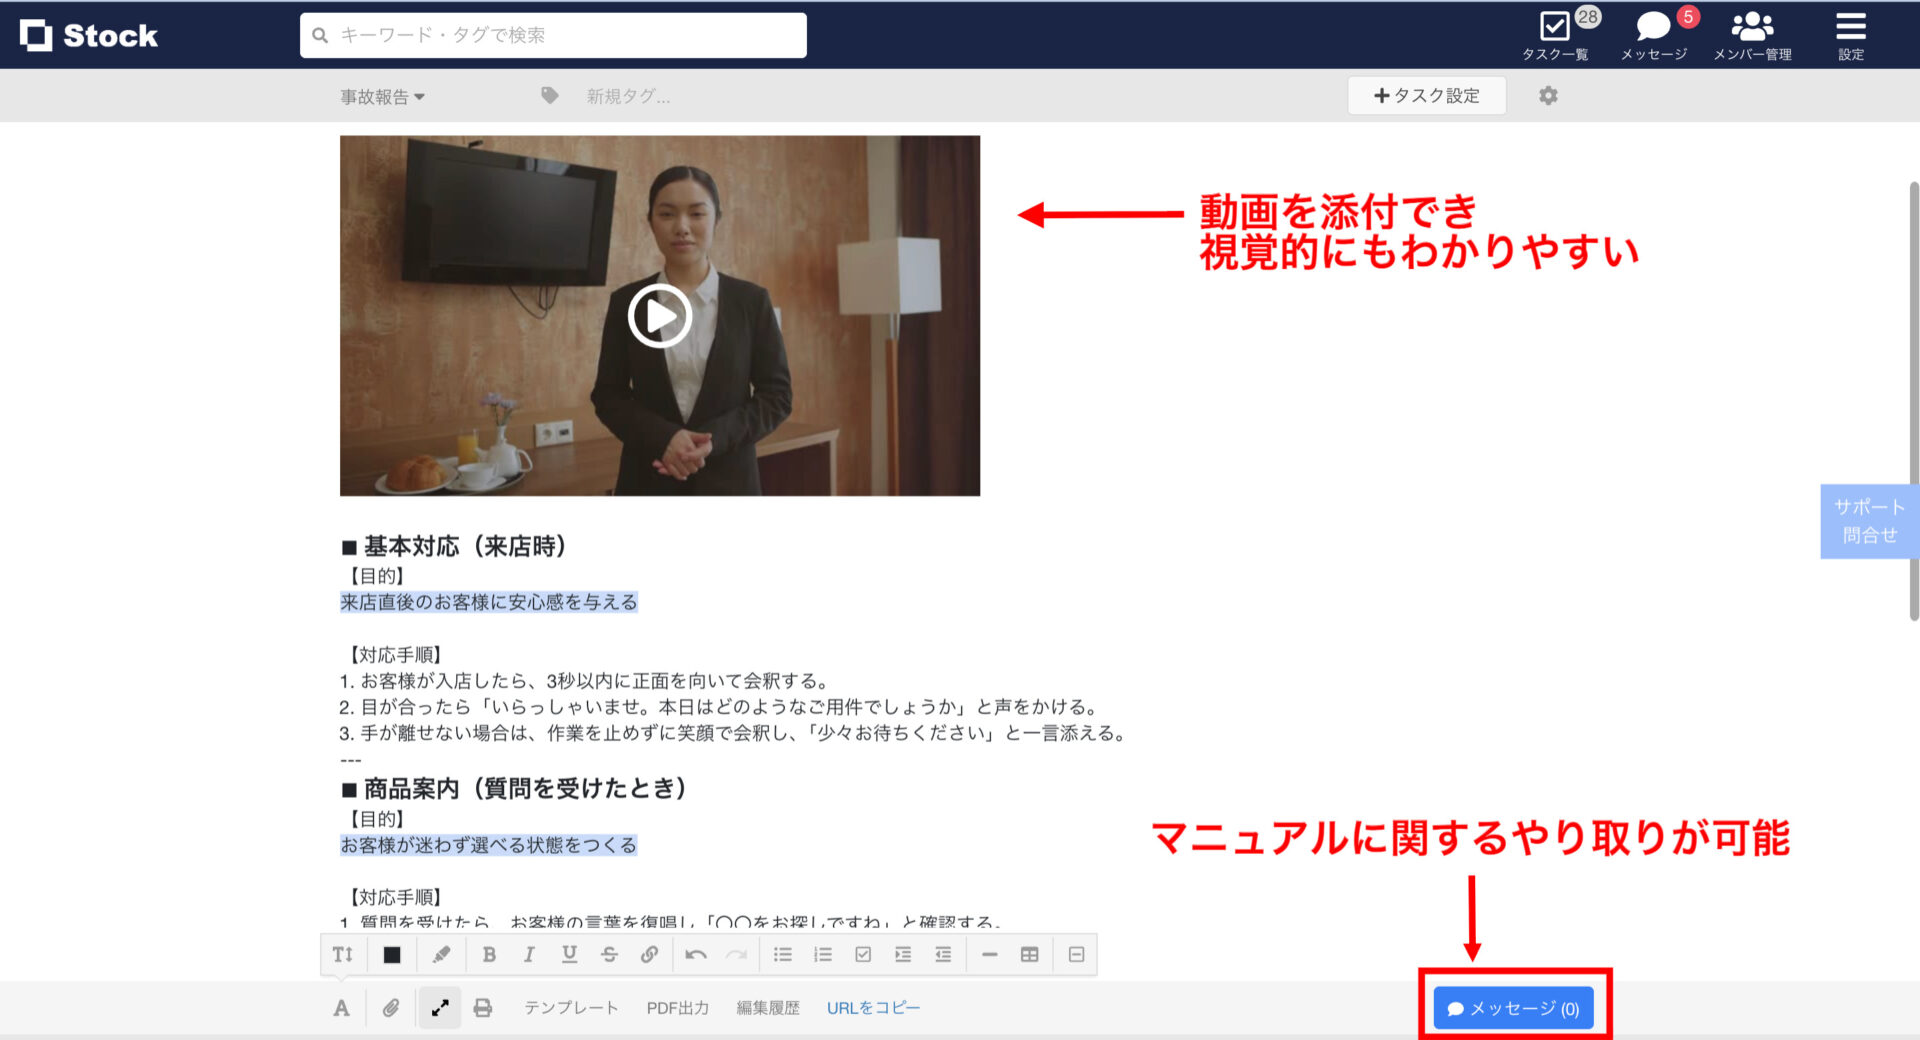Open note settings gear icon
The image size is (1920, 1040).
[1548, 95]
